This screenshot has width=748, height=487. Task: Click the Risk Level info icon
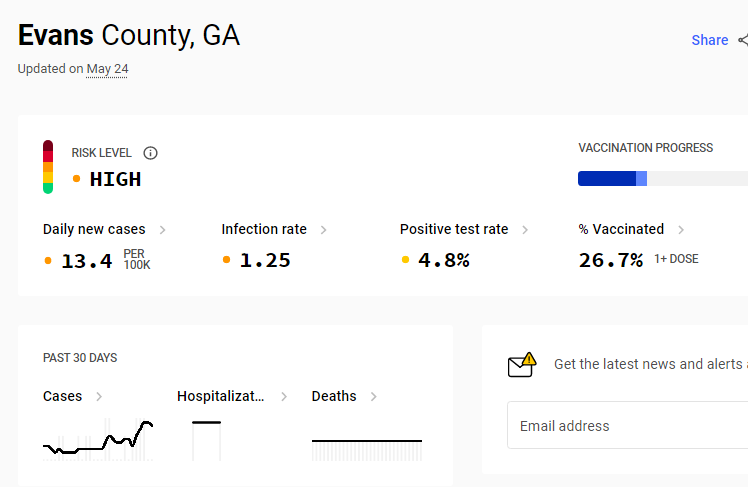150,153
